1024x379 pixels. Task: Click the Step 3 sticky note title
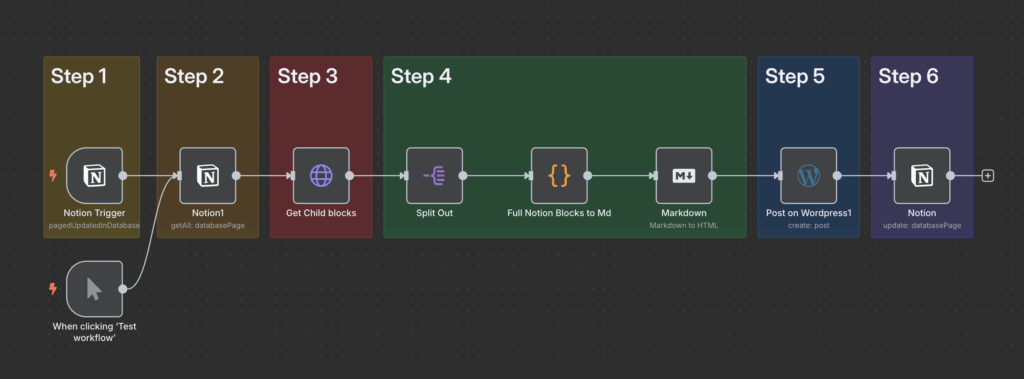[308, 76]
